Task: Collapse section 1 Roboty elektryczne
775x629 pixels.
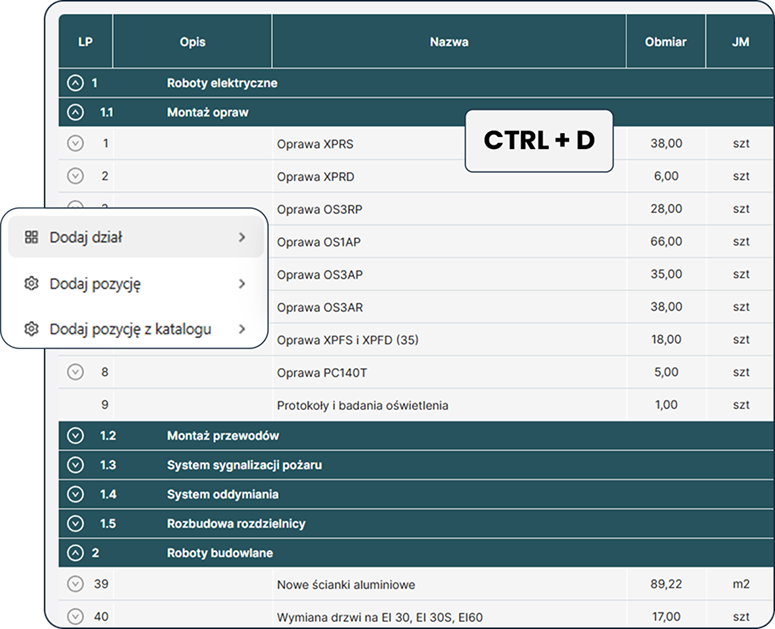Action: coord(75,83)
